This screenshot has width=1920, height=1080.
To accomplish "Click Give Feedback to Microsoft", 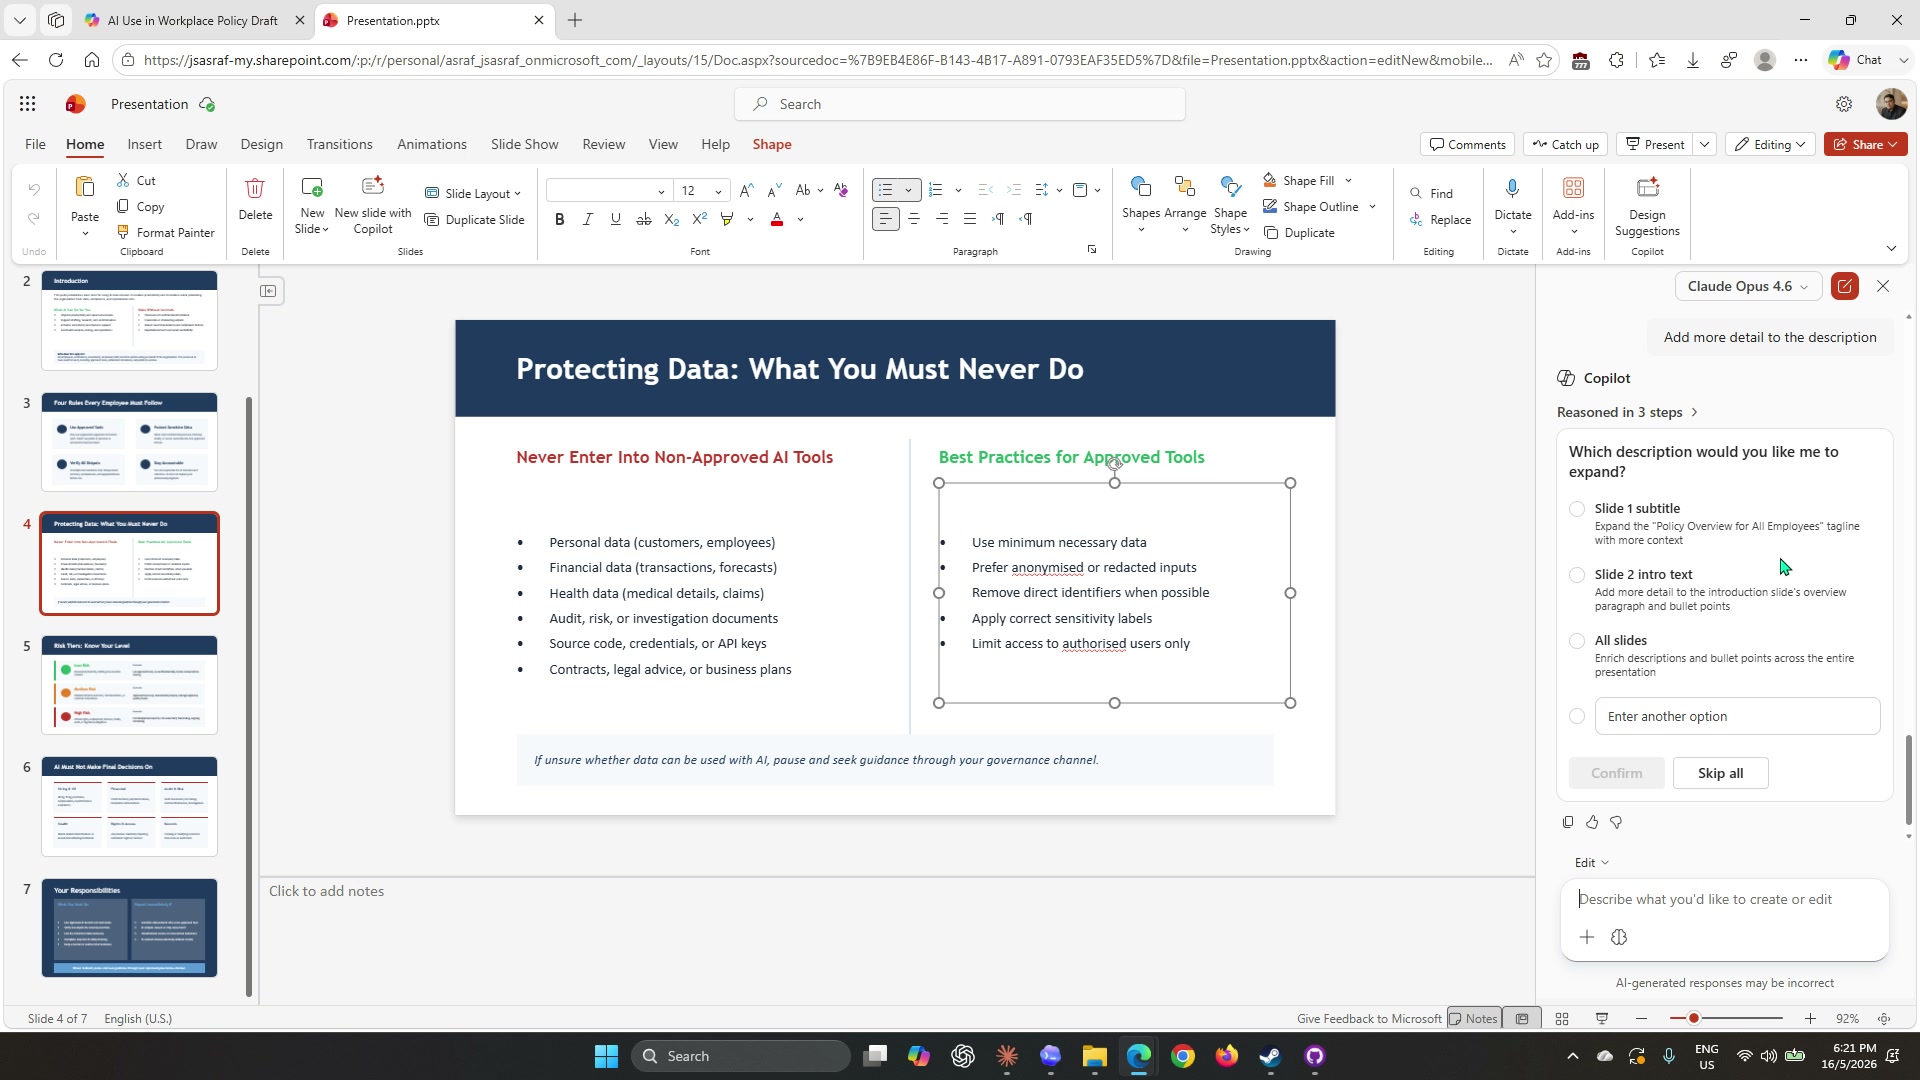I will point(1369,1019).
